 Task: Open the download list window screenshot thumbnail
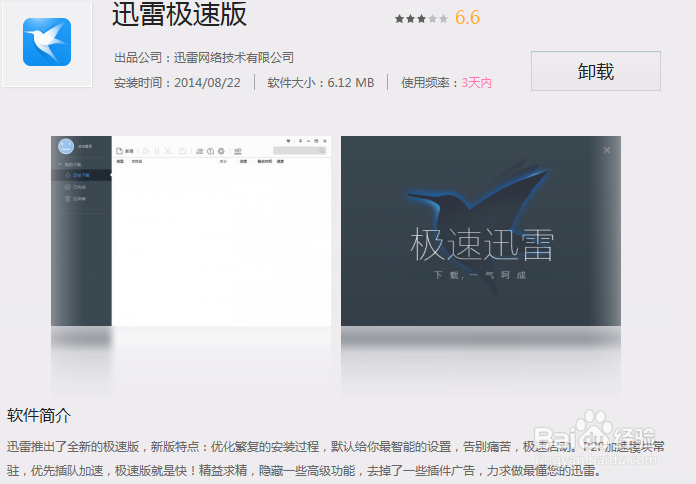click(x=191, y=231)
